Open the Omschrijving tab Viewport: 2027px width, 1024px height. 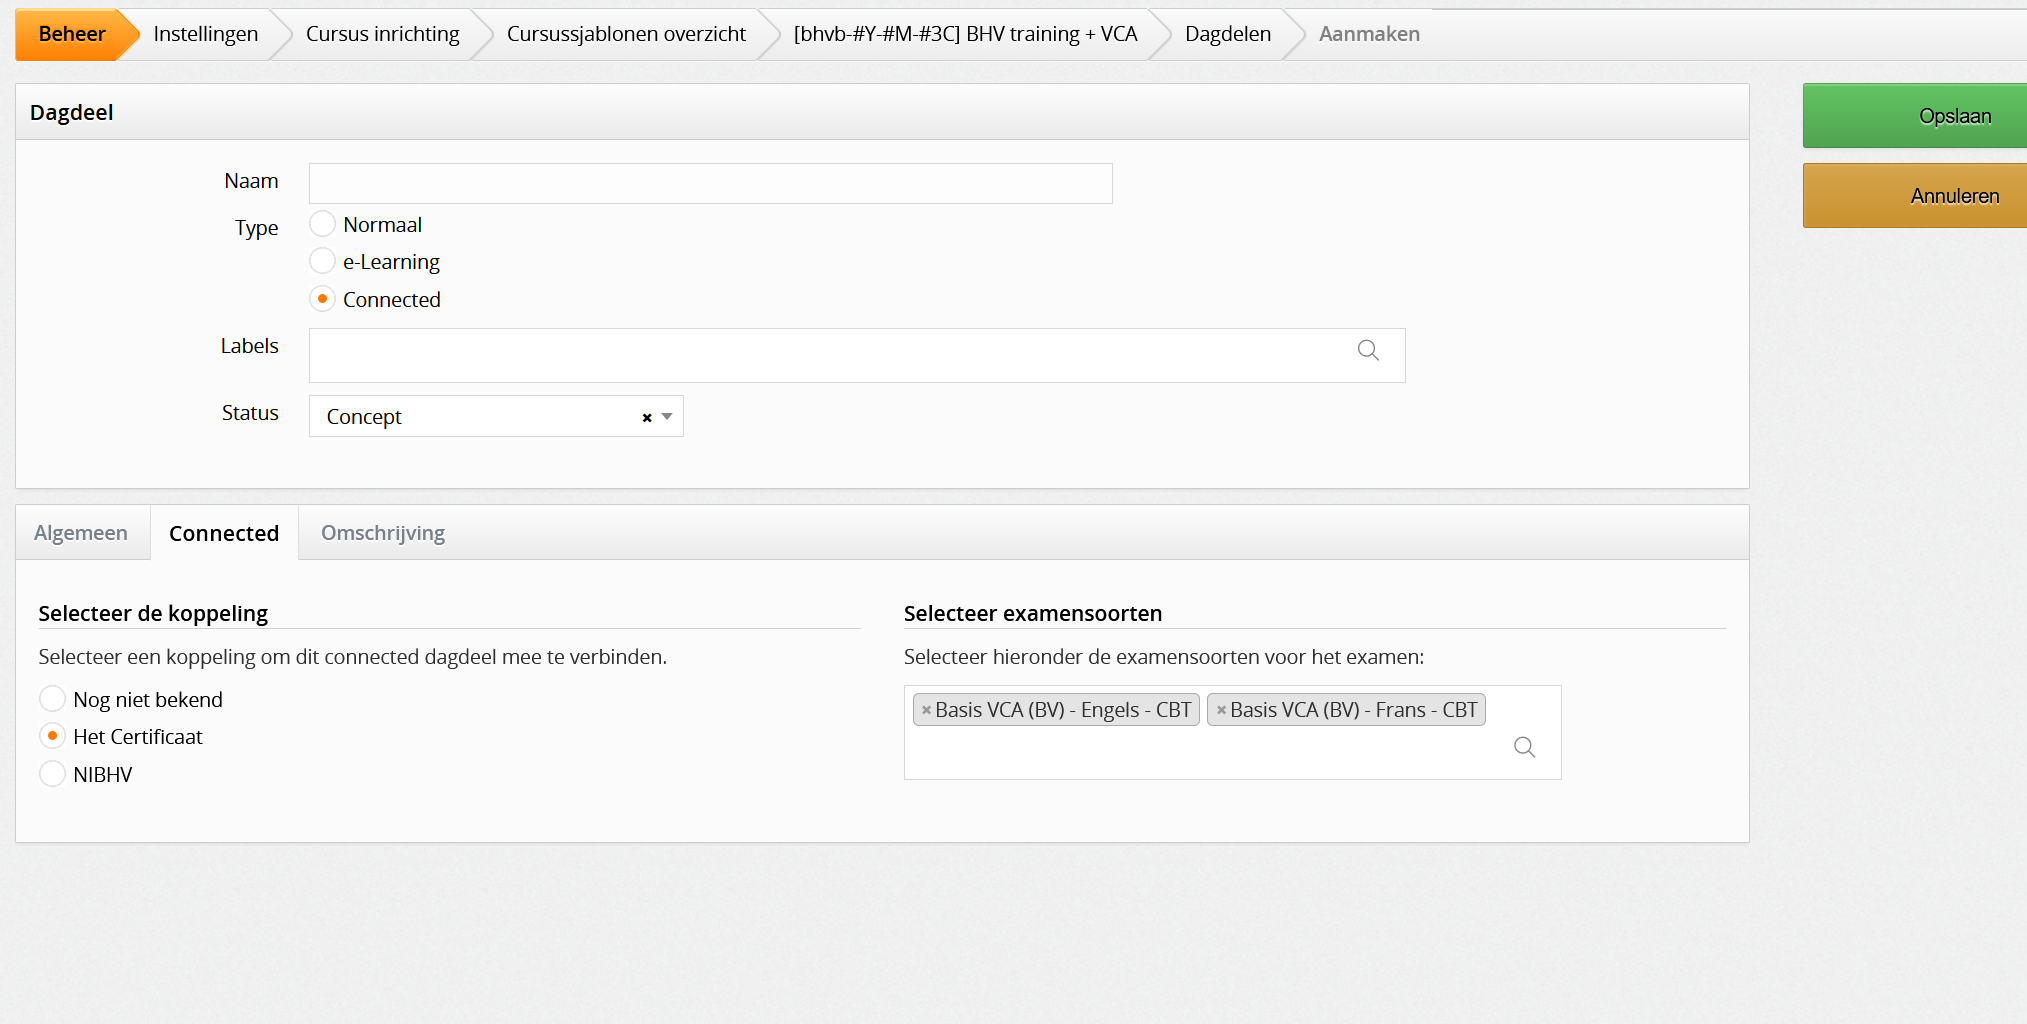(383, 533)
